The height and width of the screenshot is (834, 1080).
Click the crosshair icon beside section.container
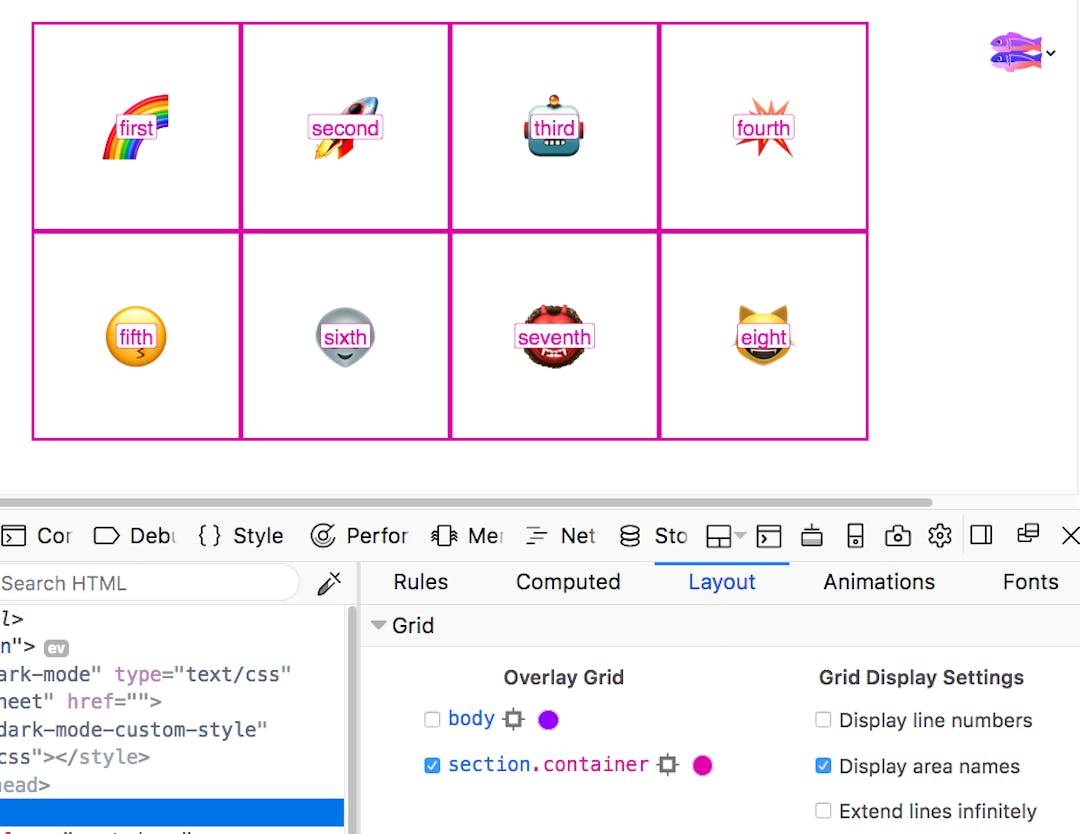pyautogui.click(x=667, y=765)
